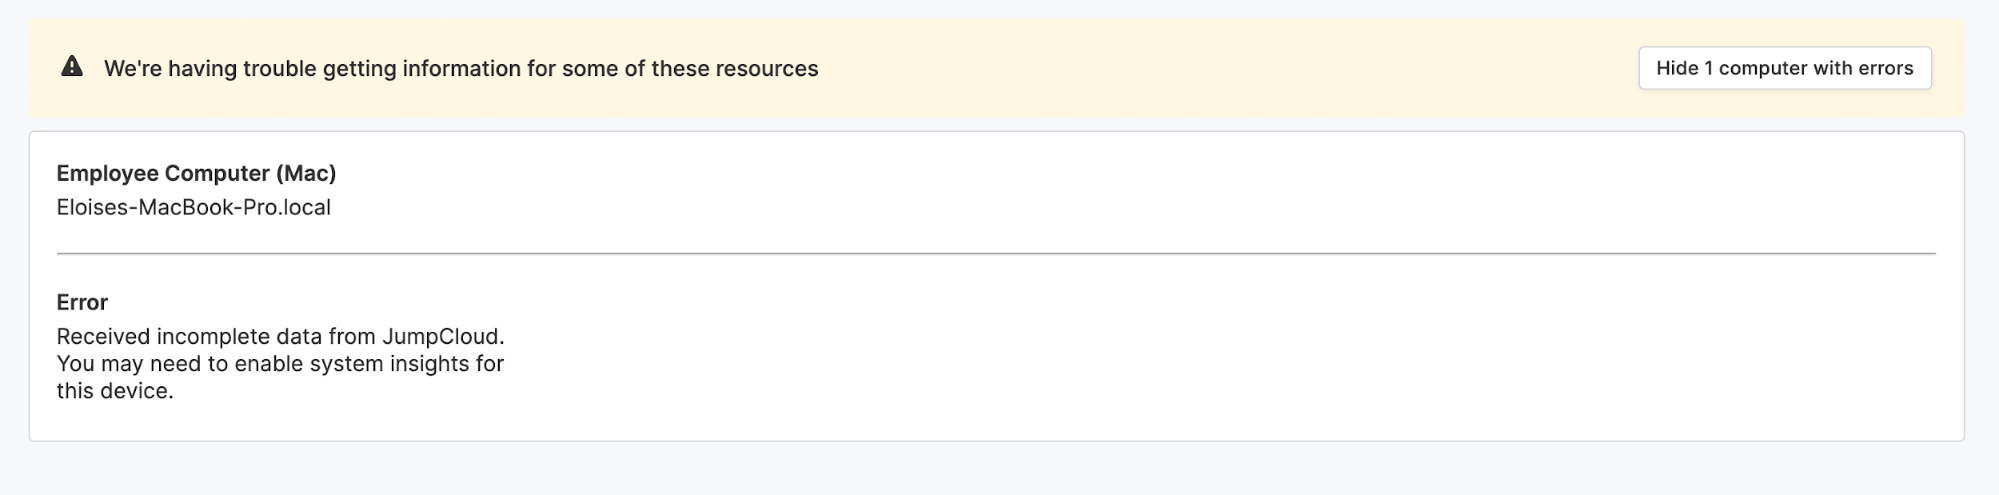Click the Employee Computer (Mac) heading

click(196, 173)
